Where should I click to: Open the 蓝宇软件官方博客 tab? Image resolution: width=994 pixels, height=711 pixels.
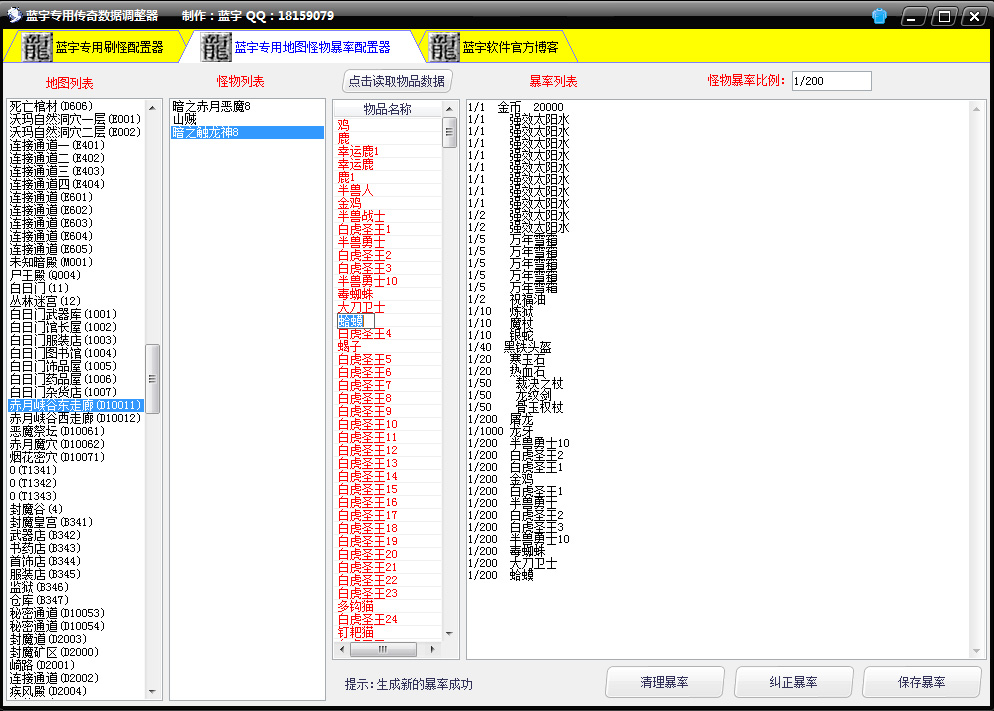[x=510, y=47]
